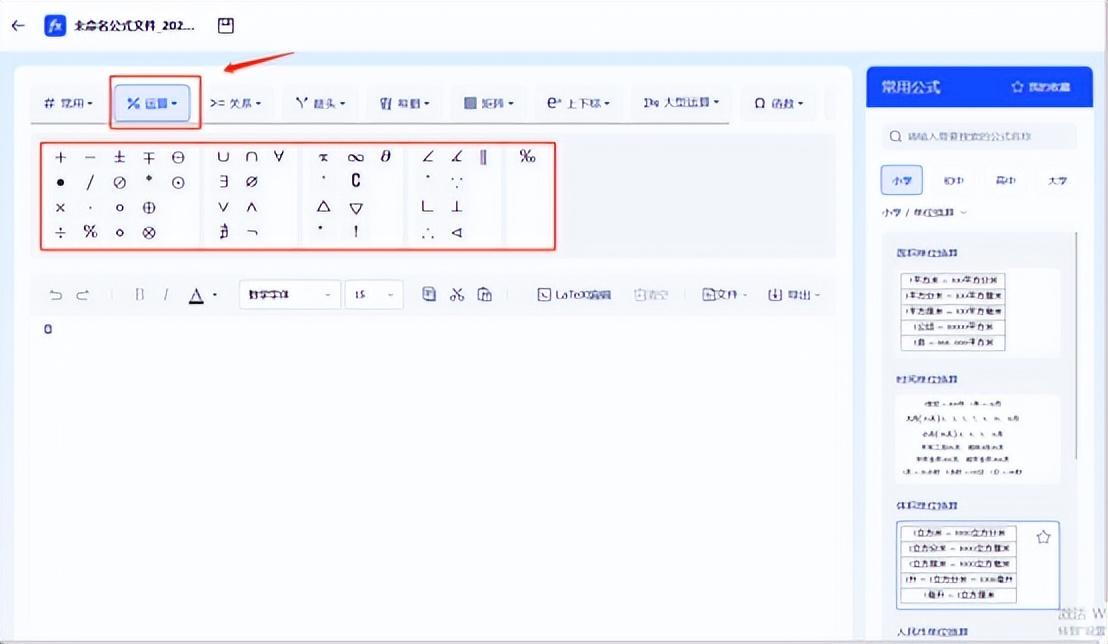Go back with the left arrow
The height and width of the screenshot is (644, 1108).
point(18,25)
